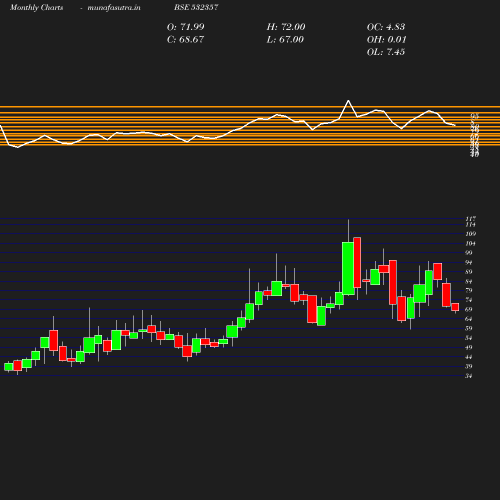Click the 109 price axis label
500x500 pixels.
click(x=470, y=234)
